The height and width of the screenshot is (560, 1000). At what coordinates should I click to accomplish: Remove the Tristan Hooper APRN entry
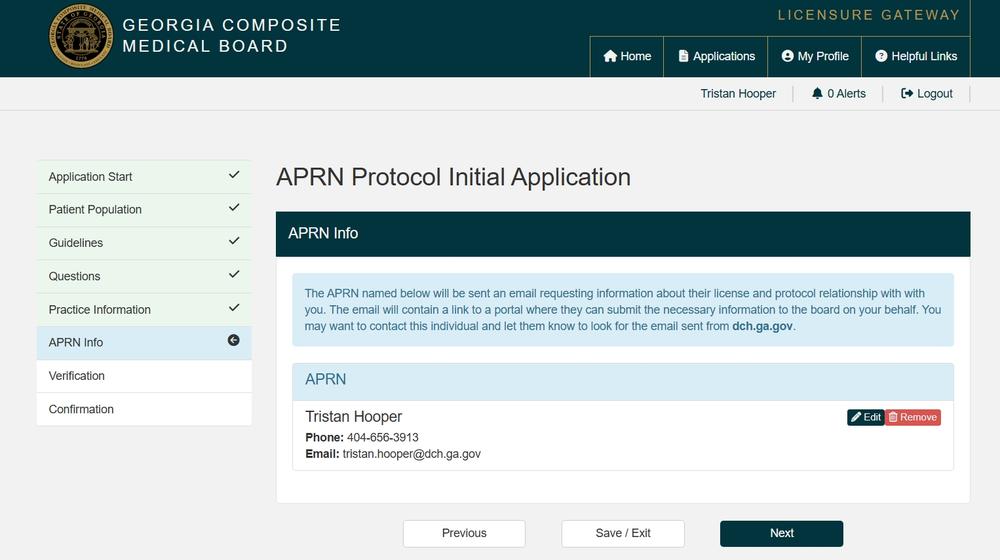[913, 417]
